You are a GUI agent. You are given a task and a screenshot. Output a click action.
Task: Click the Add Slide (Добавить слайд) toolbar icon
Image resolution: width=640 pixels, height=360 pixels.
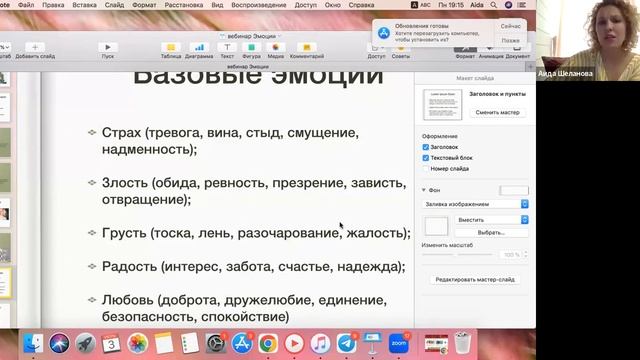point(35,47)
